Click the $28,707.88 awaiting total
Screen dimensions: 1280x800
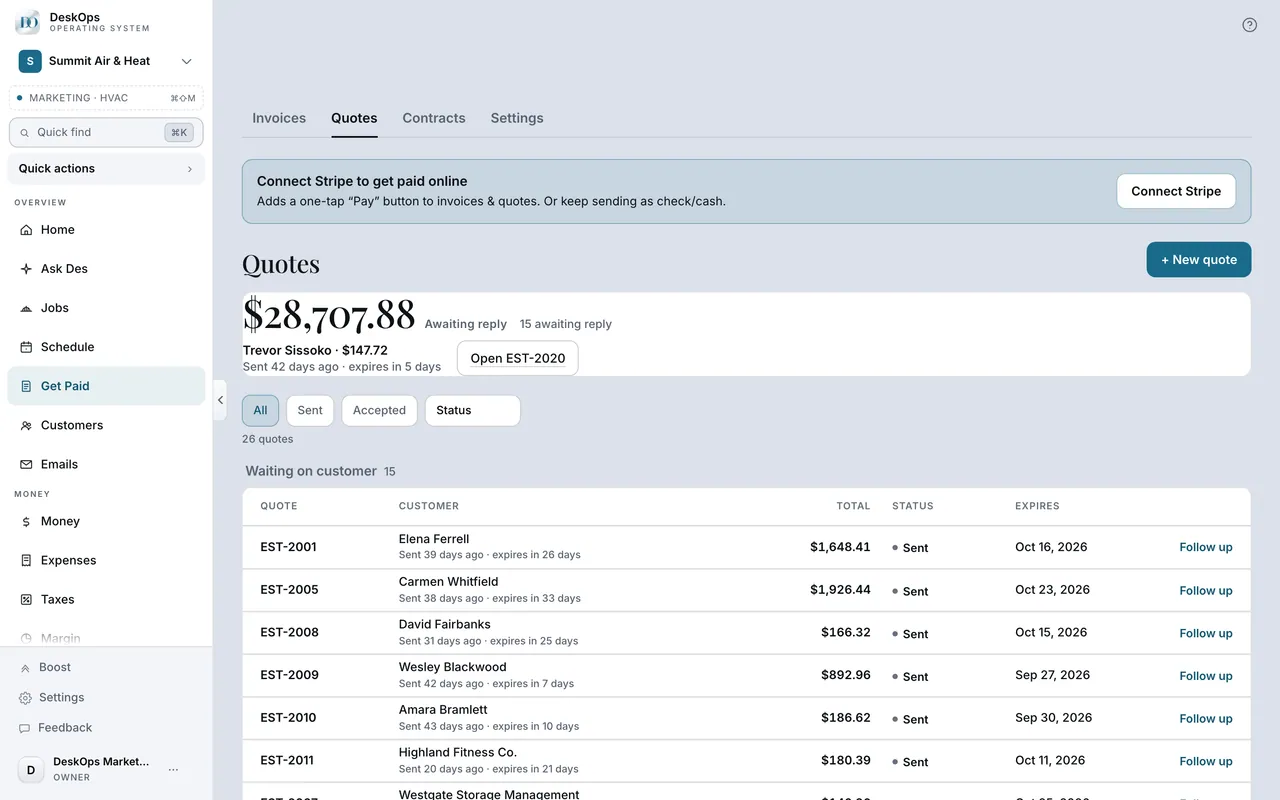pos(329,314)
